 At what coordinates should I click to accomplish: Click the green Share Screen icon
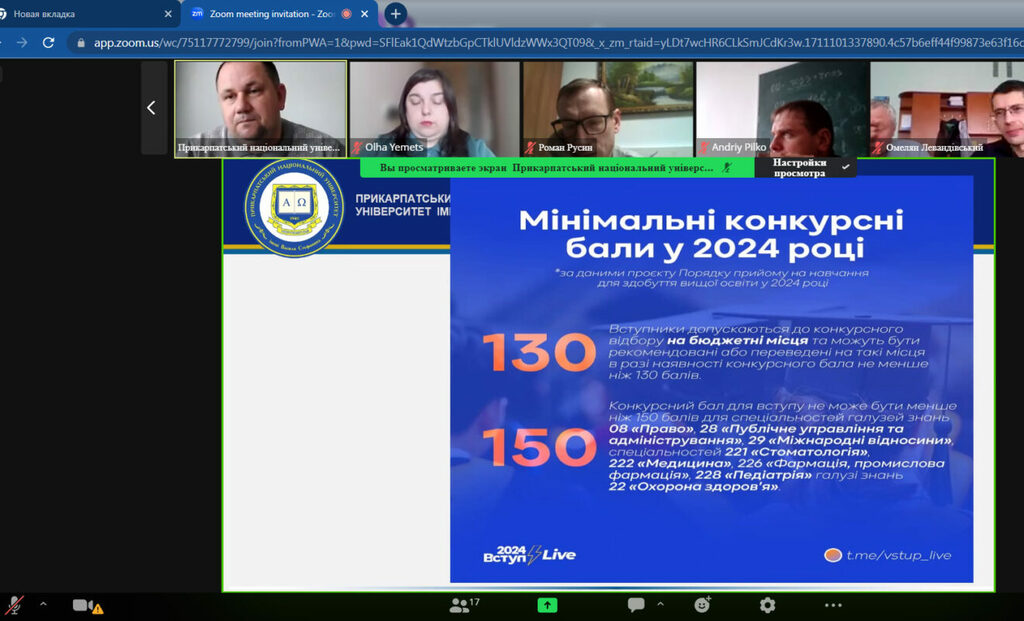tap(547, 605)
